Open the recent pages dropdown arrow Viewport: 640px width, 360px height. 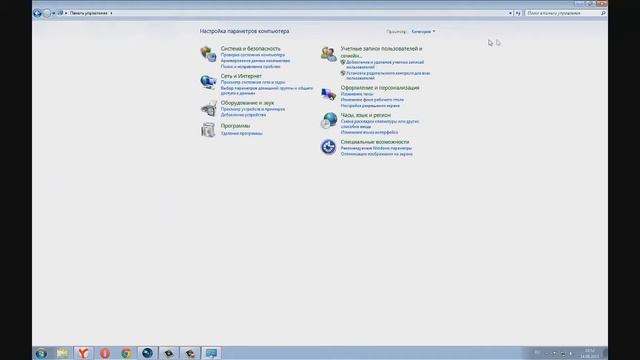point(53,13)
